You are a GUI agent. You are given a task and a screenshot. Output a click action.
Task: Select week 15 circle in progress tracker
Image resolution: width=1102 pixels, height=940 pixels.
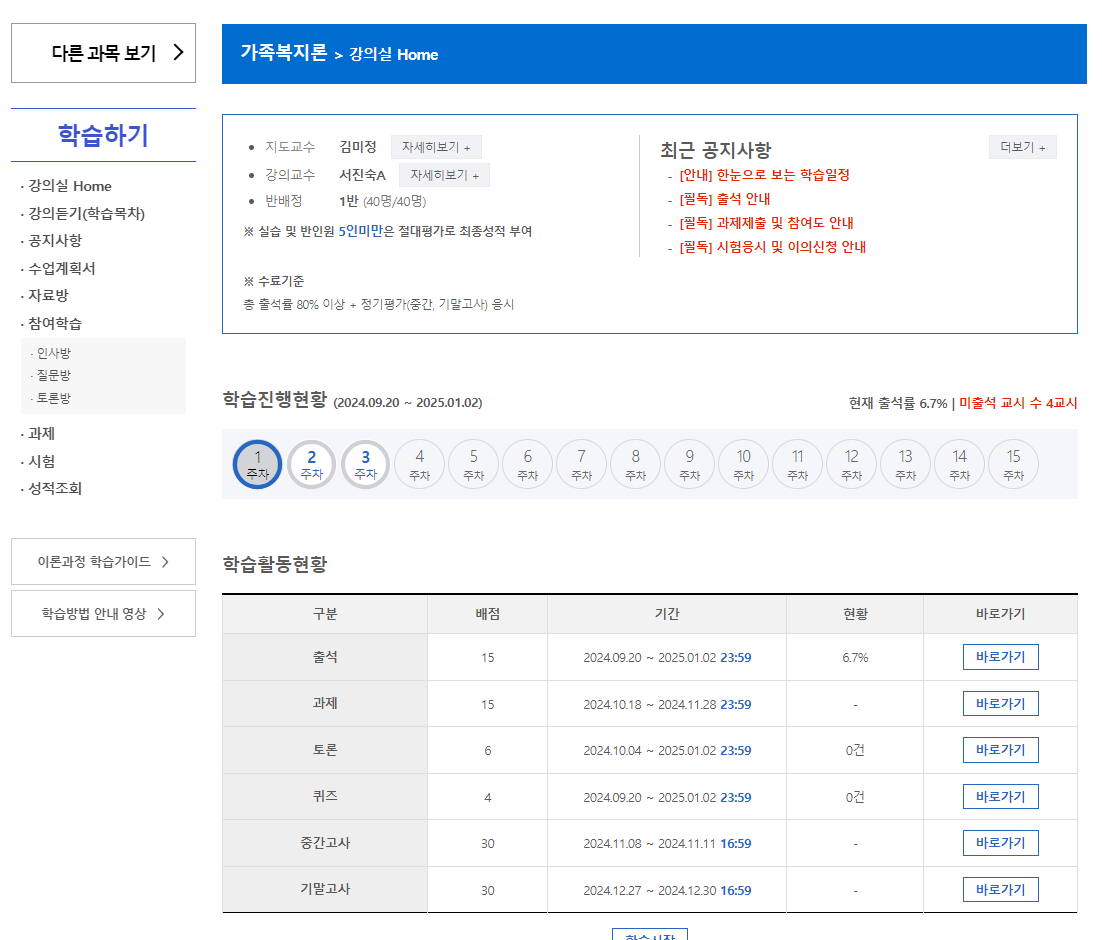[x=1013, y=465]
